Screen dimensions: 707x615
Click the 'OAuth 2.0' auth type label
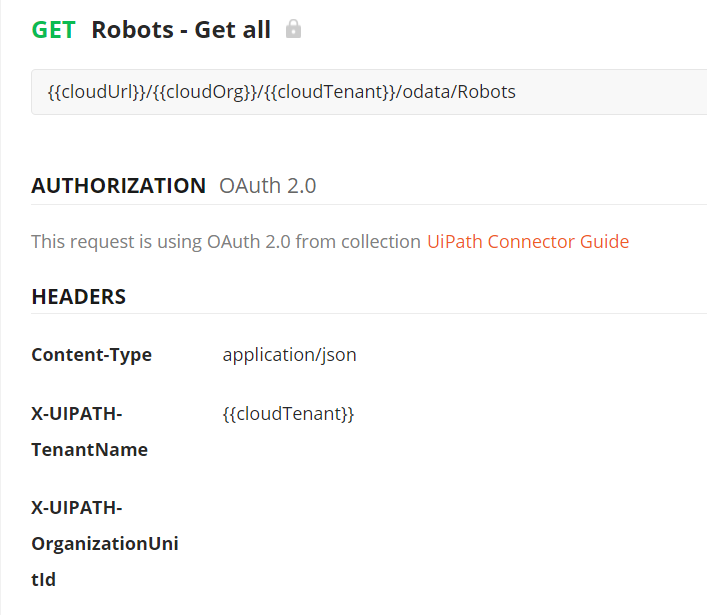[267, 186]
